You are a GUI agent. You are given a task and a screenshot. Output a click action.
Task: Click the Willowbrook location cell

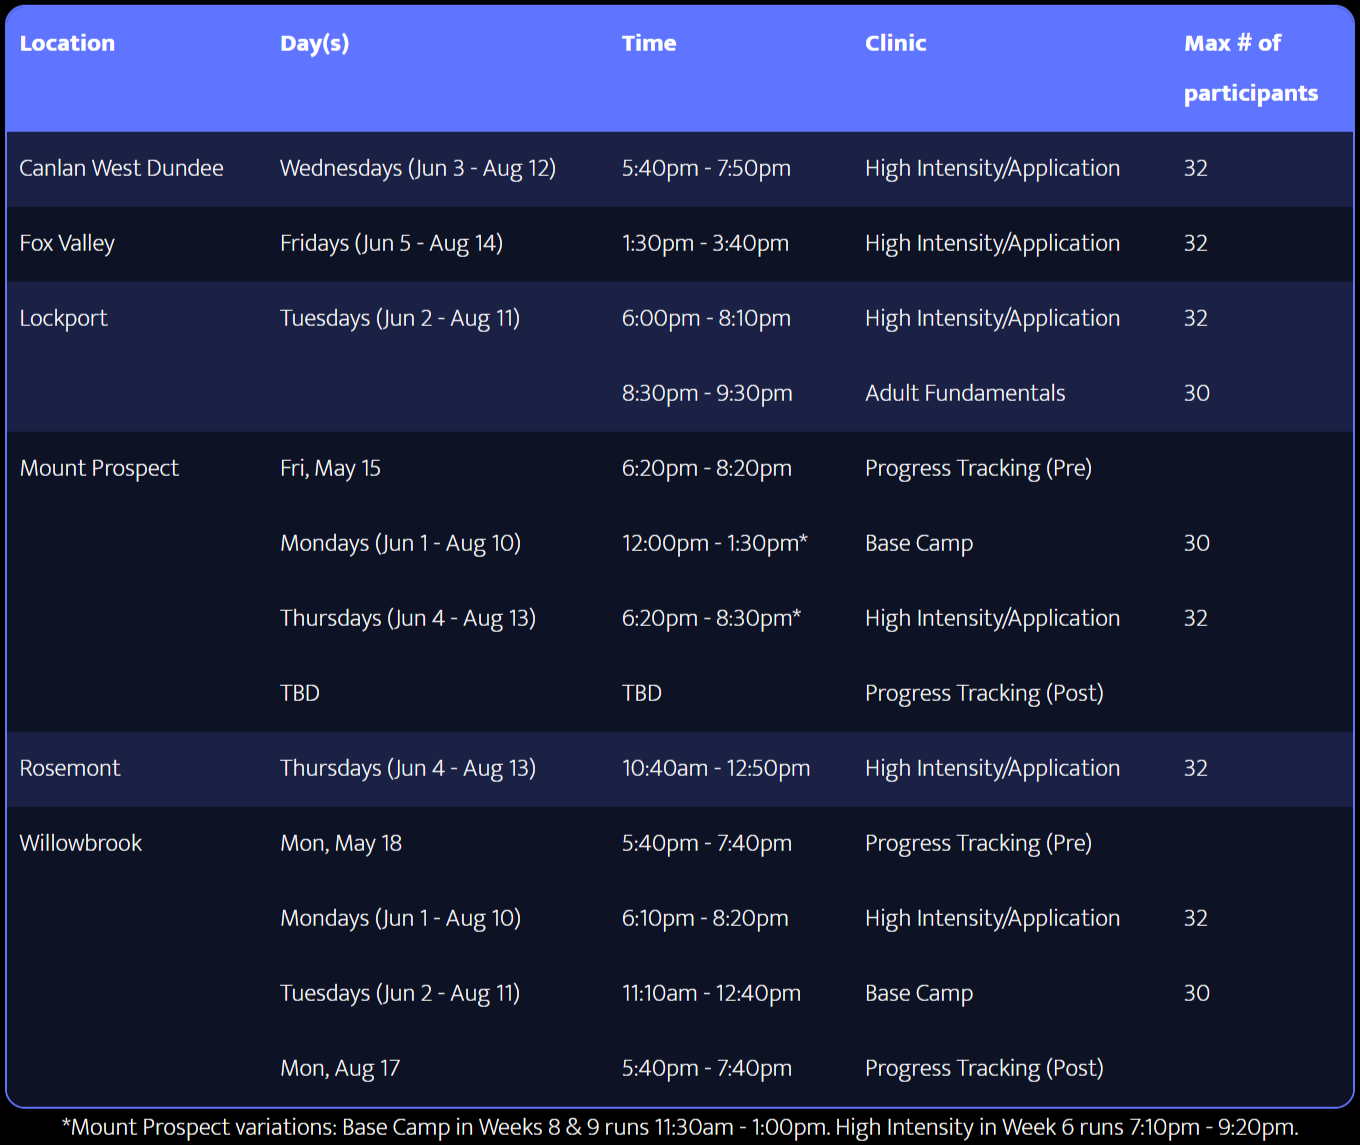(x=80, y=843)
